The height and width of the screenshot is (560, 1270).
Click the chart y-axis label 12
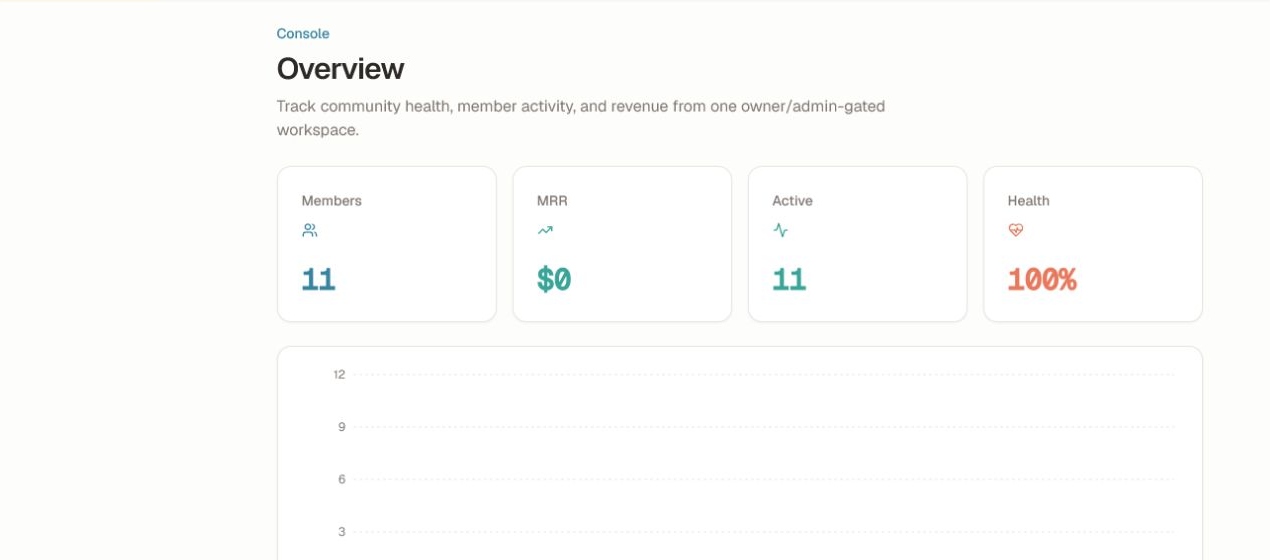point(339,375)
